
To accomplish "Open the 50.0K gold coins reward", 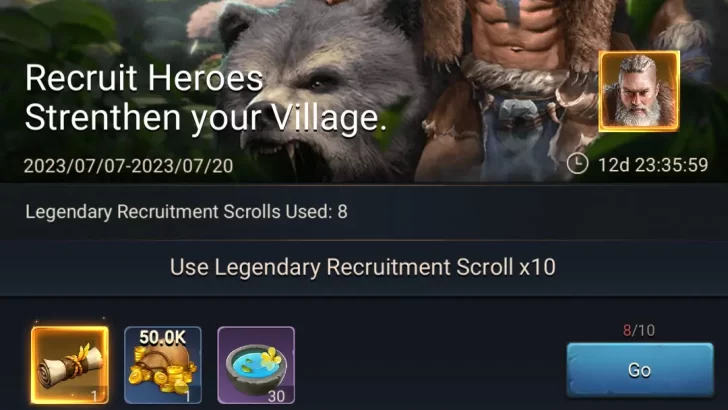I will pos(163,365).
